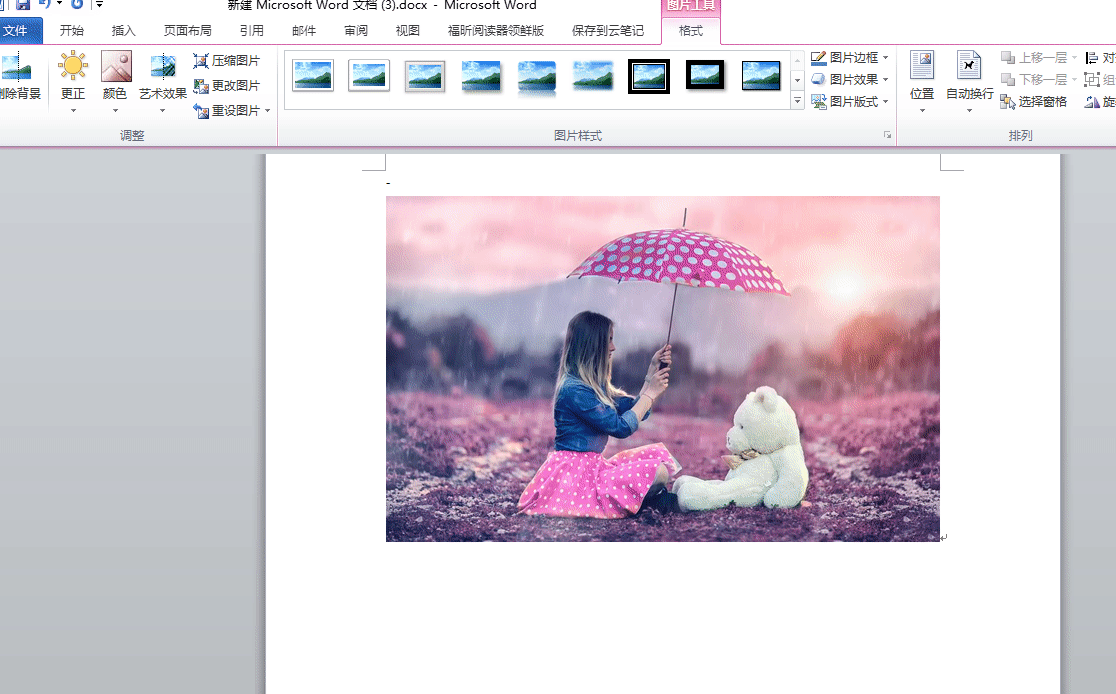Open the Selection Pane (选择窗格)
Screen dimensions: 1116x694
tap(1034, 102)
